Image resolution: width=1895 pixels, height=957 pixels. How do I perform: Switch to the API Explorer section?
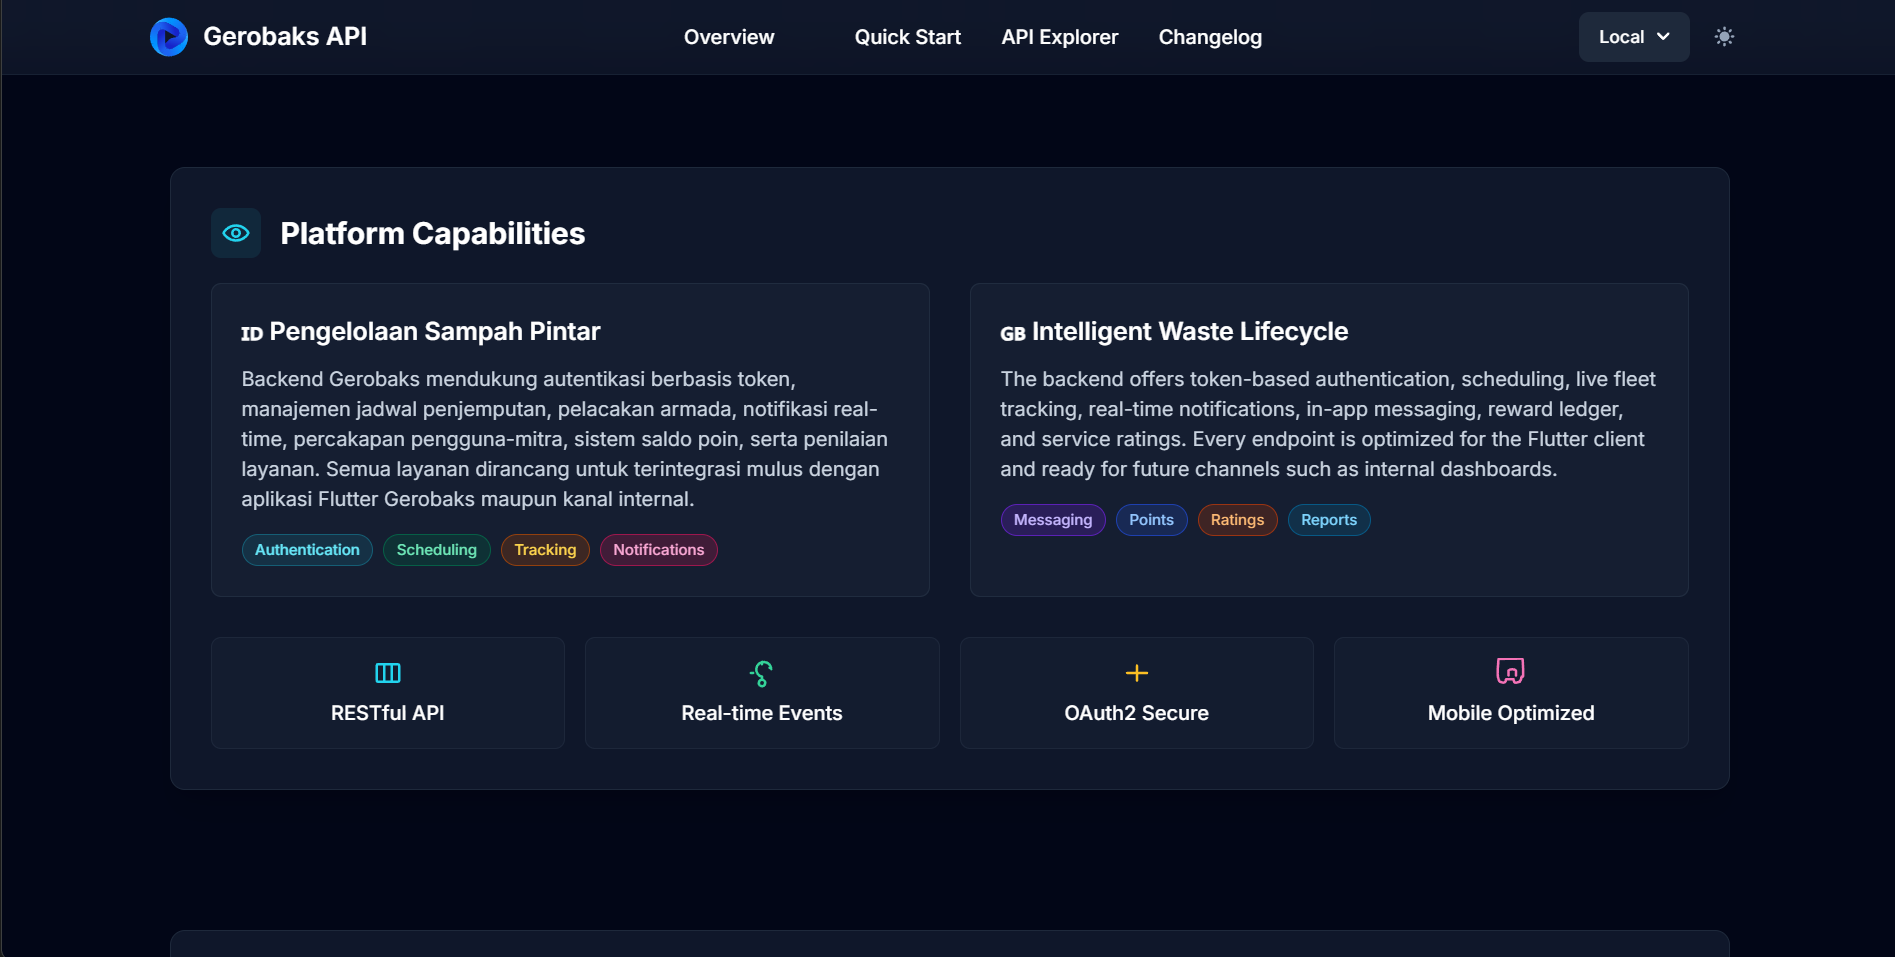pos(1059,37)
